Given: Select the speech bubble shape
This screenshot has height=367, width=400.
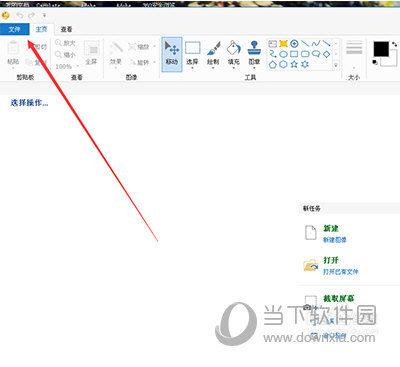Looking at the screenshot, I should point(316,54).
